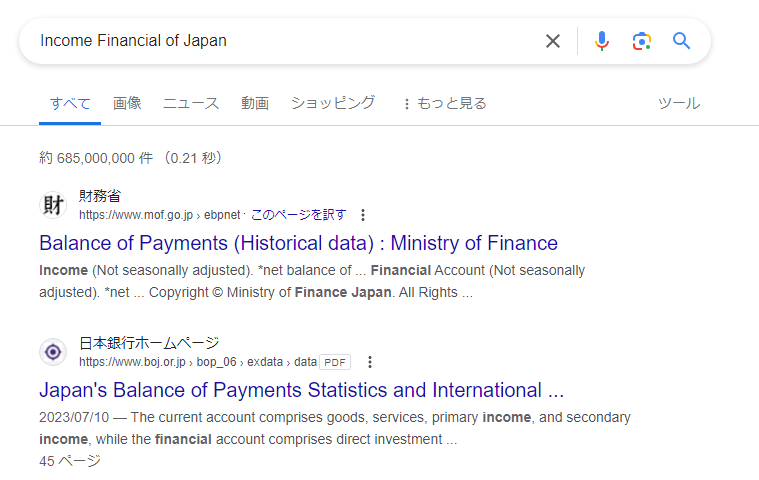Open three-dot options for the 日本銀行 result
The image size is (759, 480).
(370, 362)
